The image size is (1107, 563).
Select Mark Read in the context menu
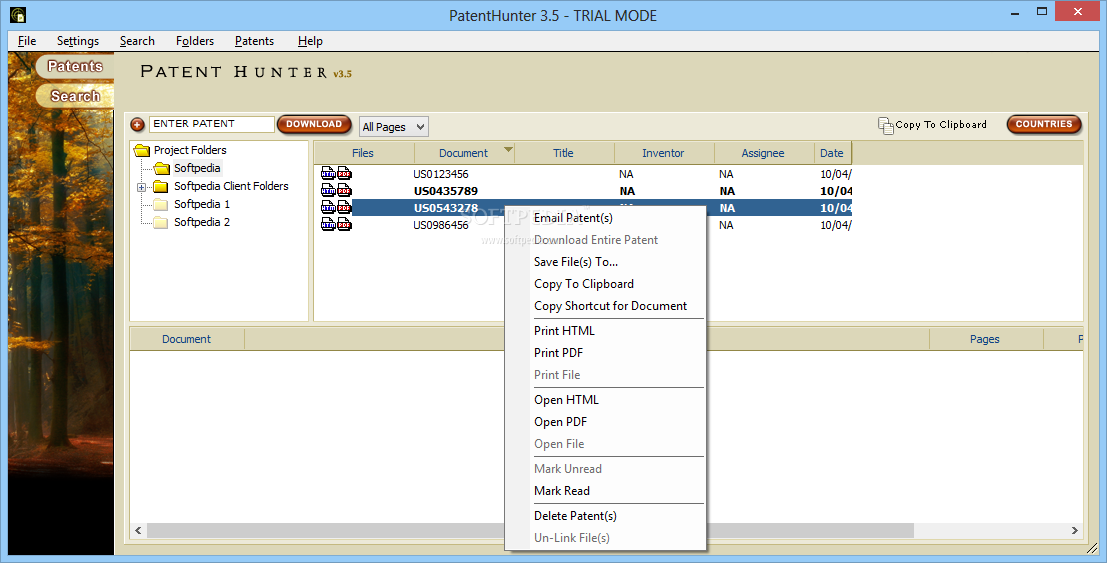pyautogui.click(x=561, y=491)
